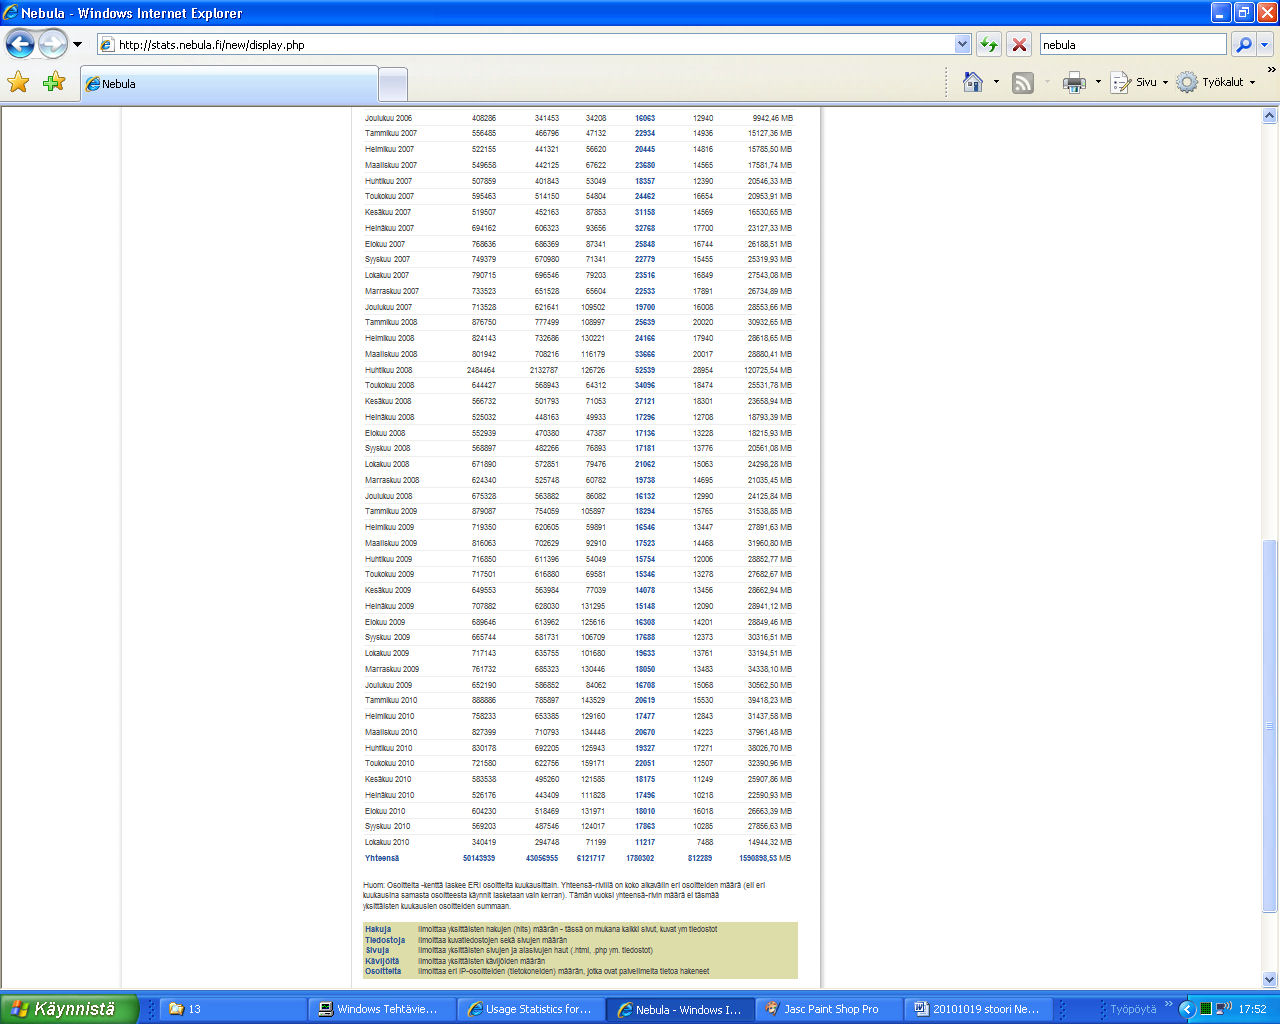Stop page loading with the red X
The height and width of the screenshot is (1024, 1280).
[x=1019, y=44]
